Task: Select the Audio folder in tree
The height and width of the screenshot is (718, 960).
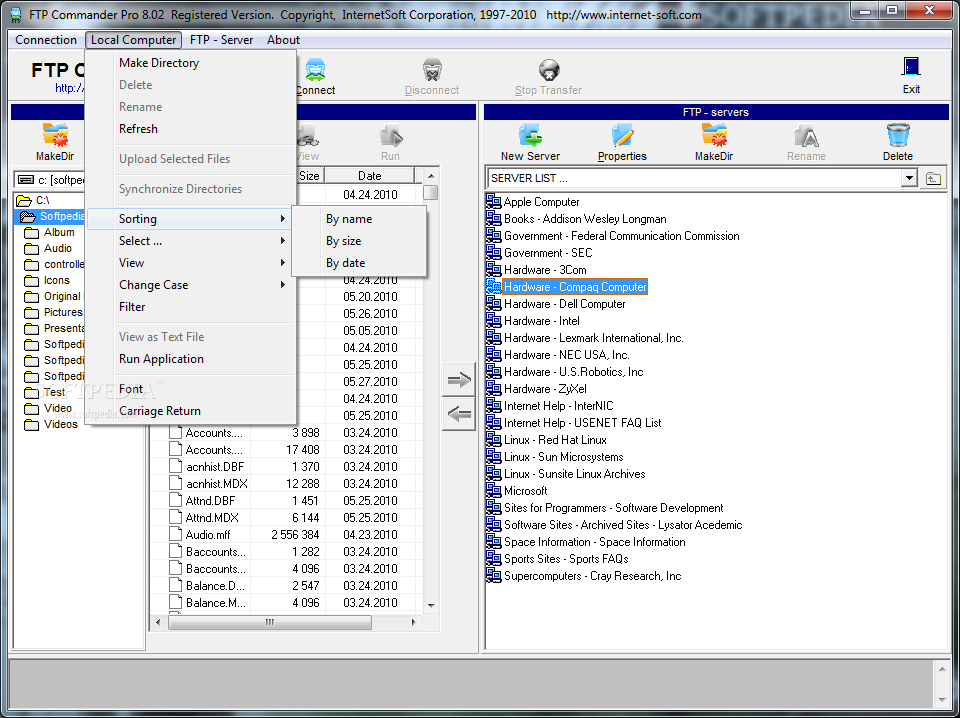Action: click(x=58, y=248)
